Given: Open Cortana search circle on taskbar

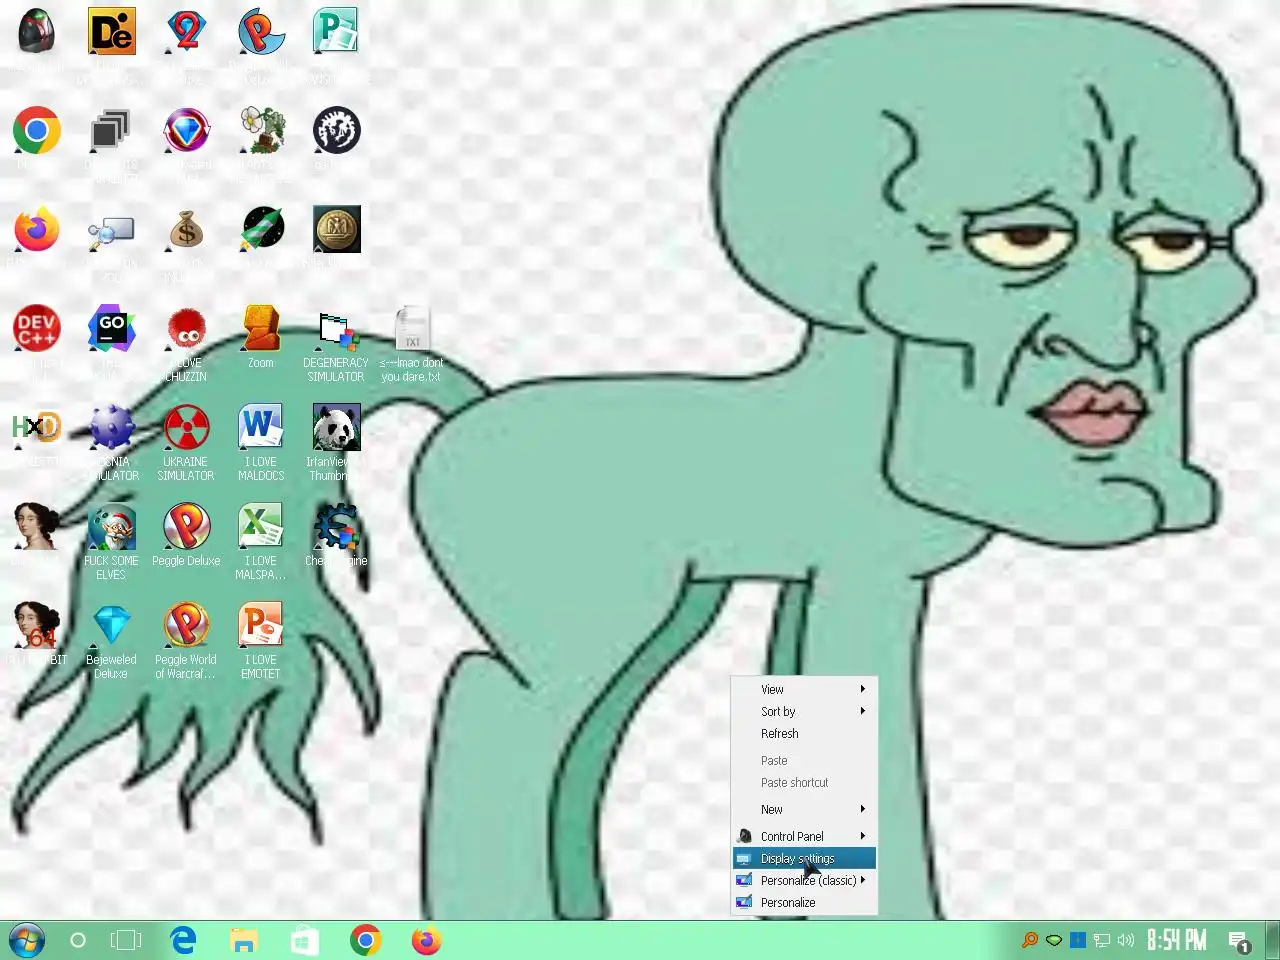Looking at the screenshot, I should point(77,941).
